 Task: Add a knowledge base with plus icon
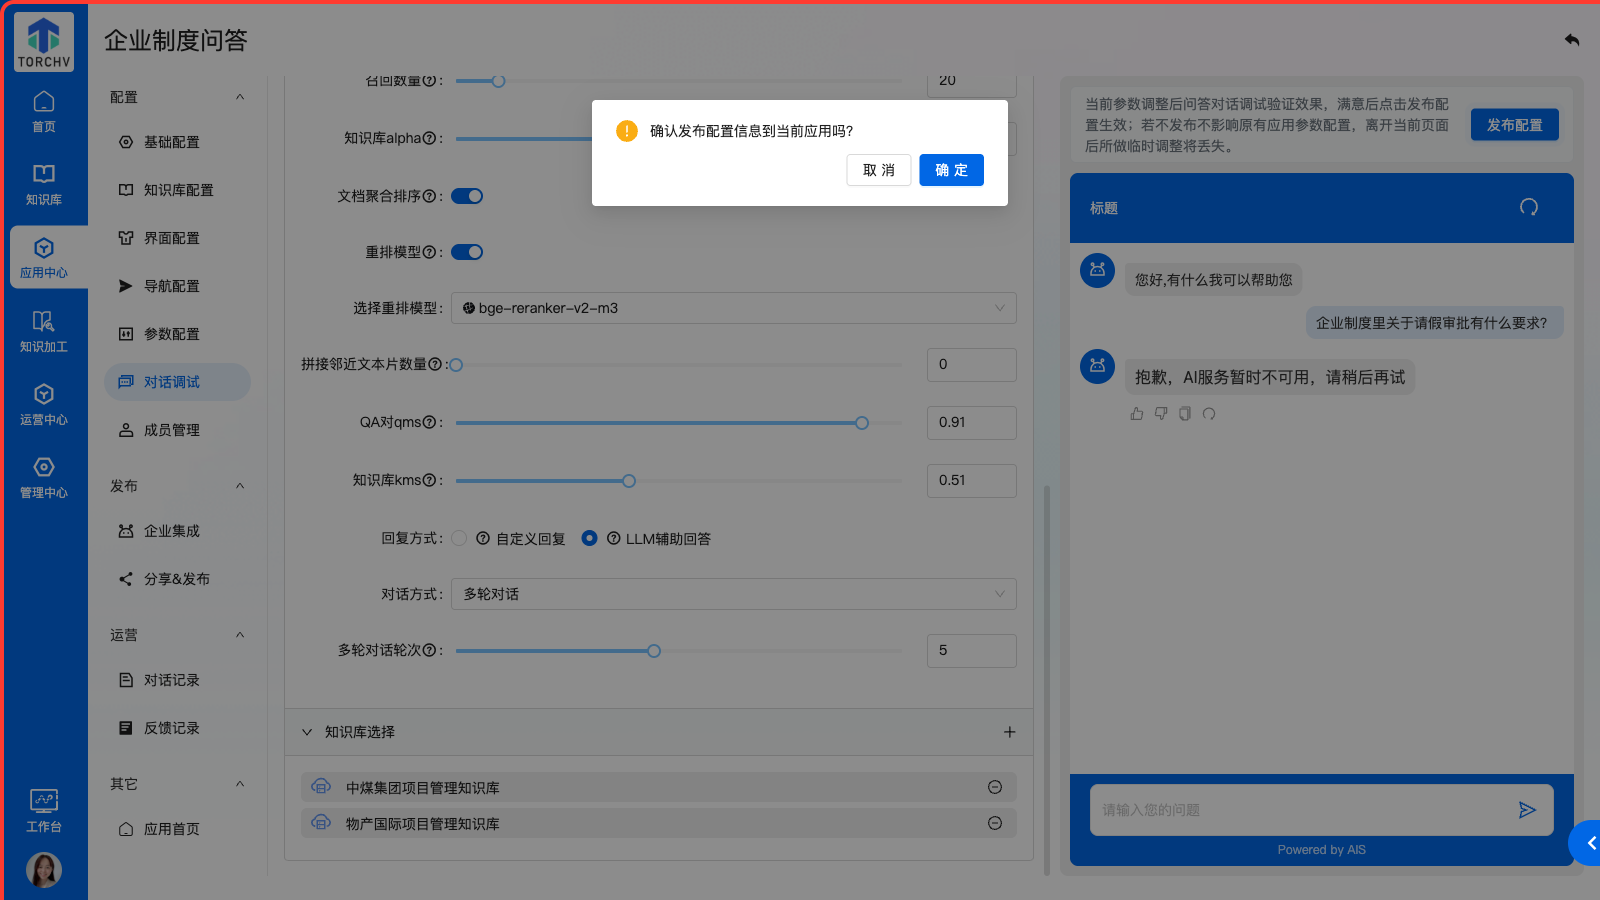pos(1009,732)
